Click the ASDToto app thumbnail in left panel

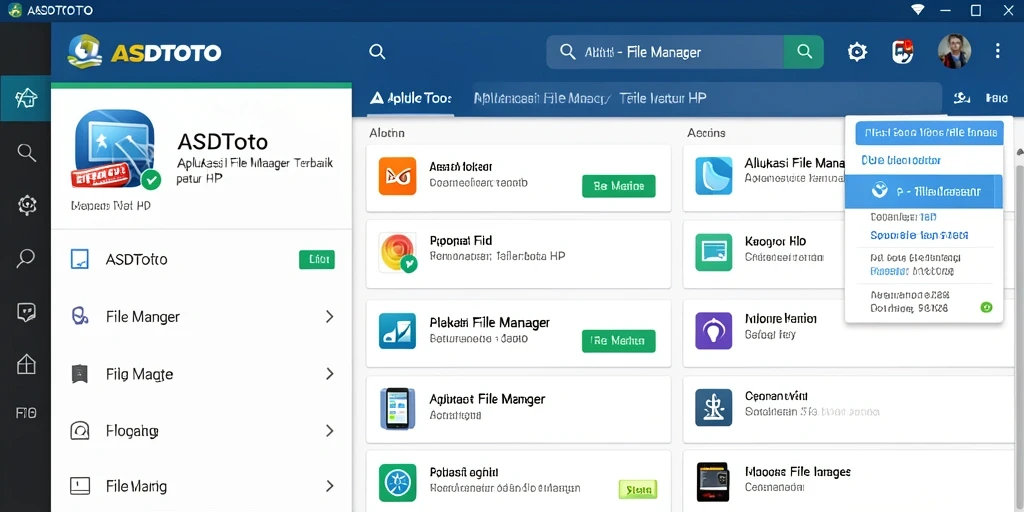click(x=115, y=149)
